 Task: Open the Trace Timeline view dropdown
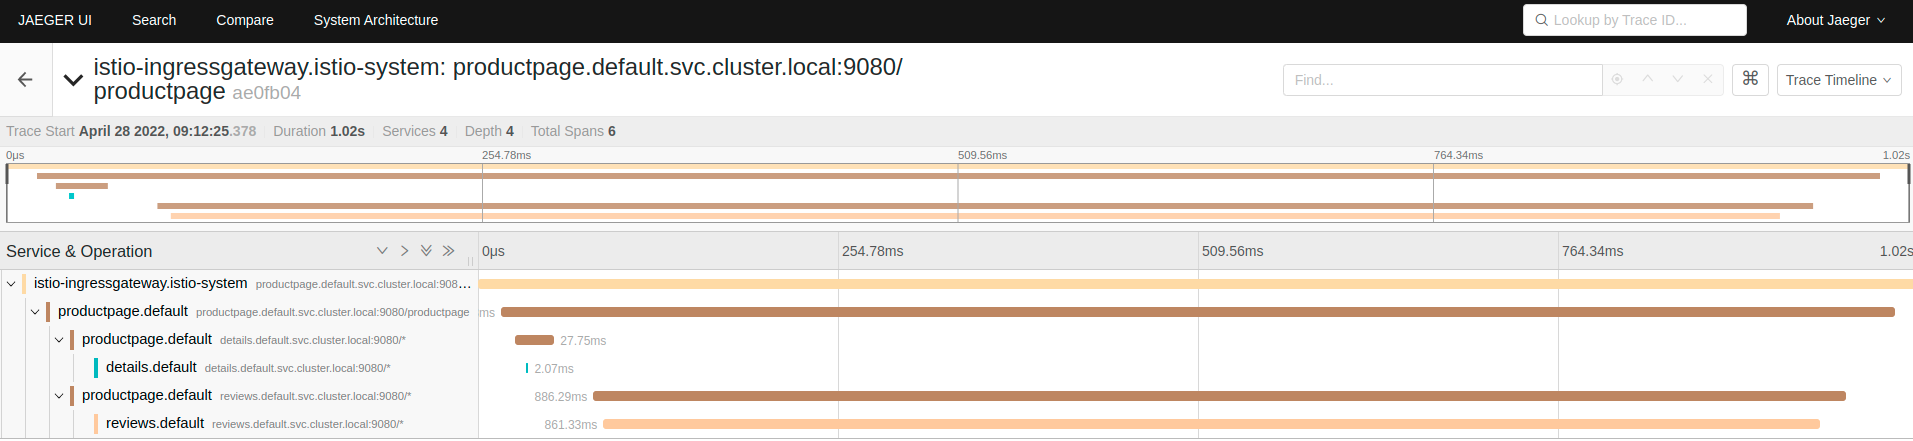1838,80
